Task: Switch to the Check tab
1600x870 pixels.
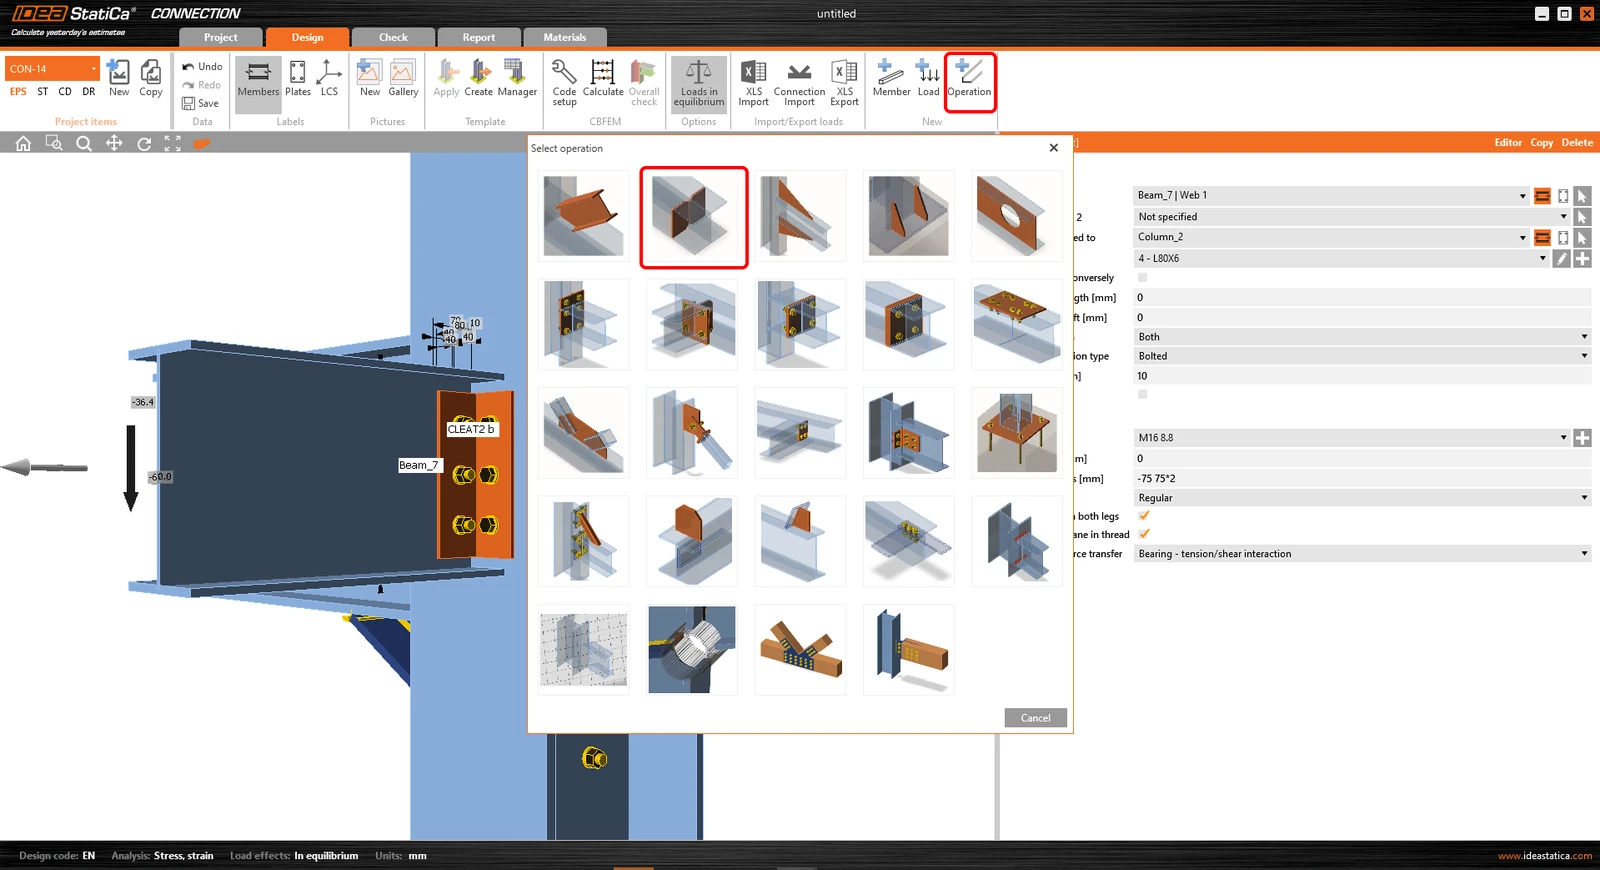Action: [x=393, y=37]
